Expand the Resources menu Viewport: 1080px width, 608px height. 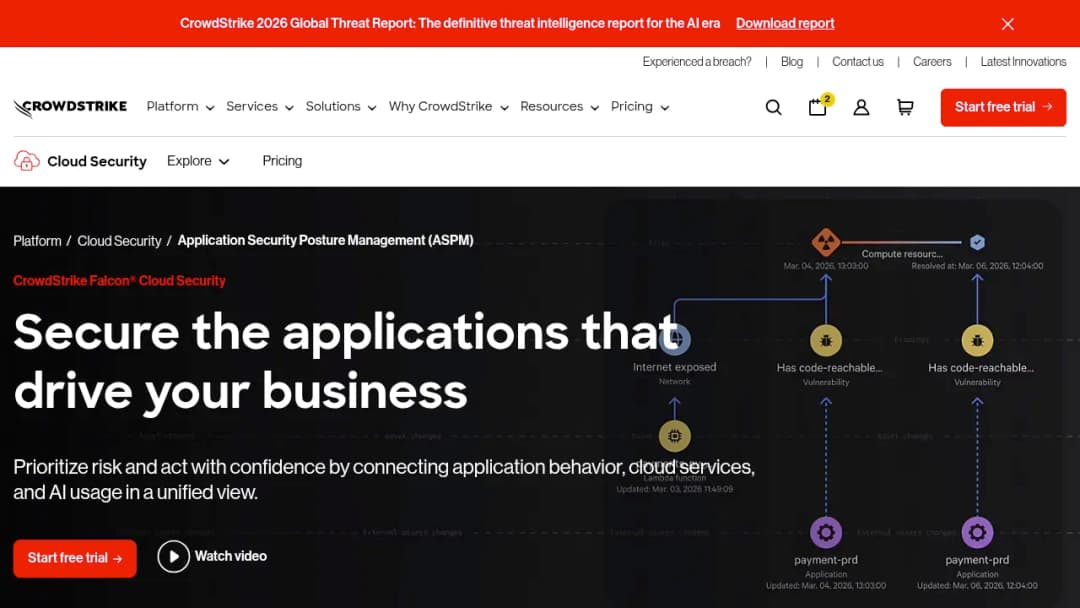point(559,107)
